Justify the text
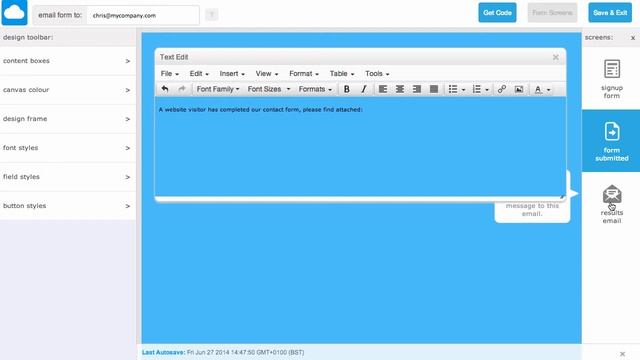Image resolution: width=640 pixels, height=360 pixels. point(434,89)
